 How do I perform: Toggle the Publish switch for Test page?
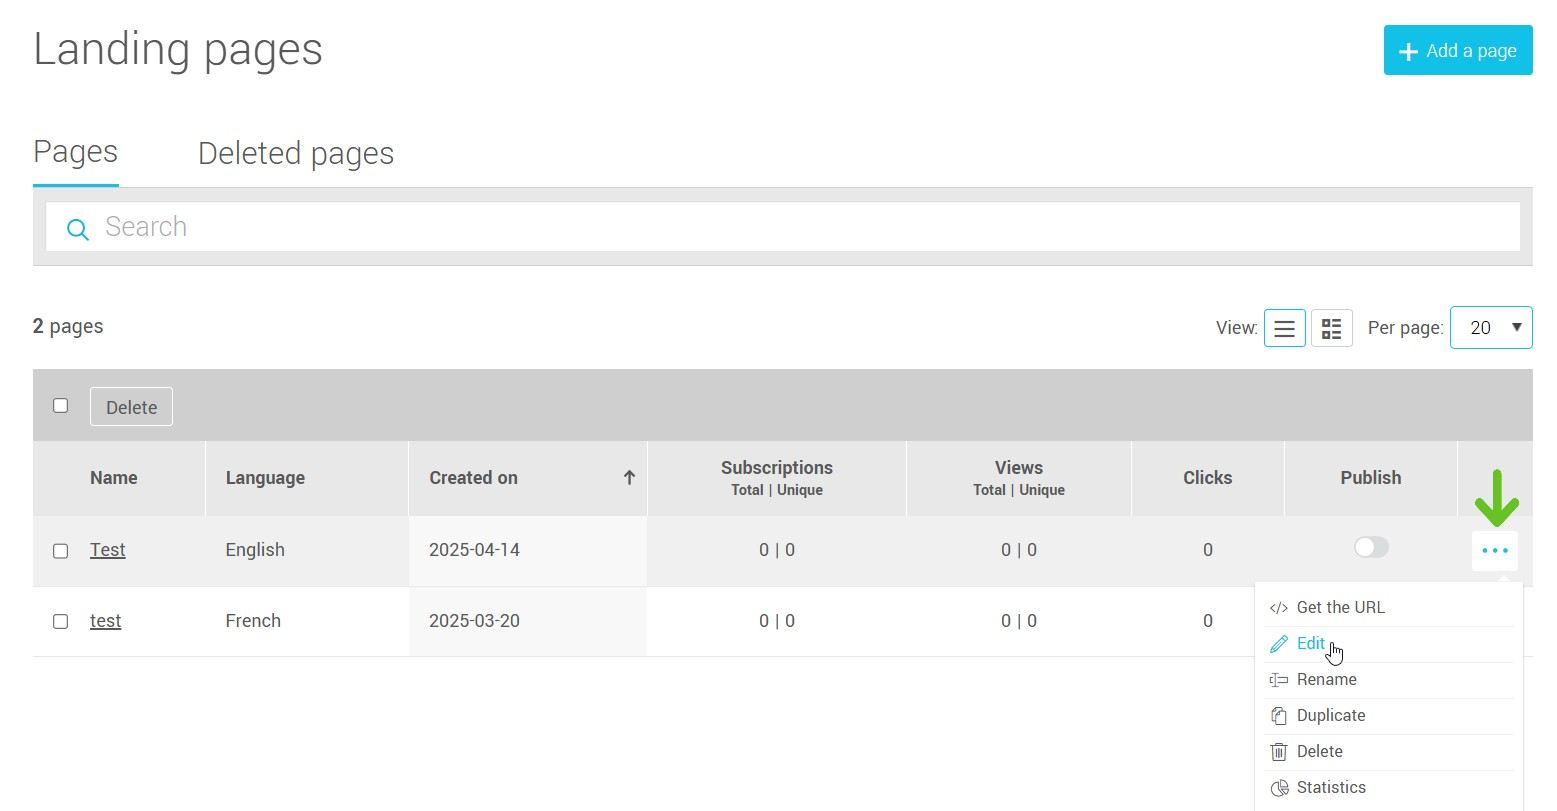click(x=1370, y=547)
